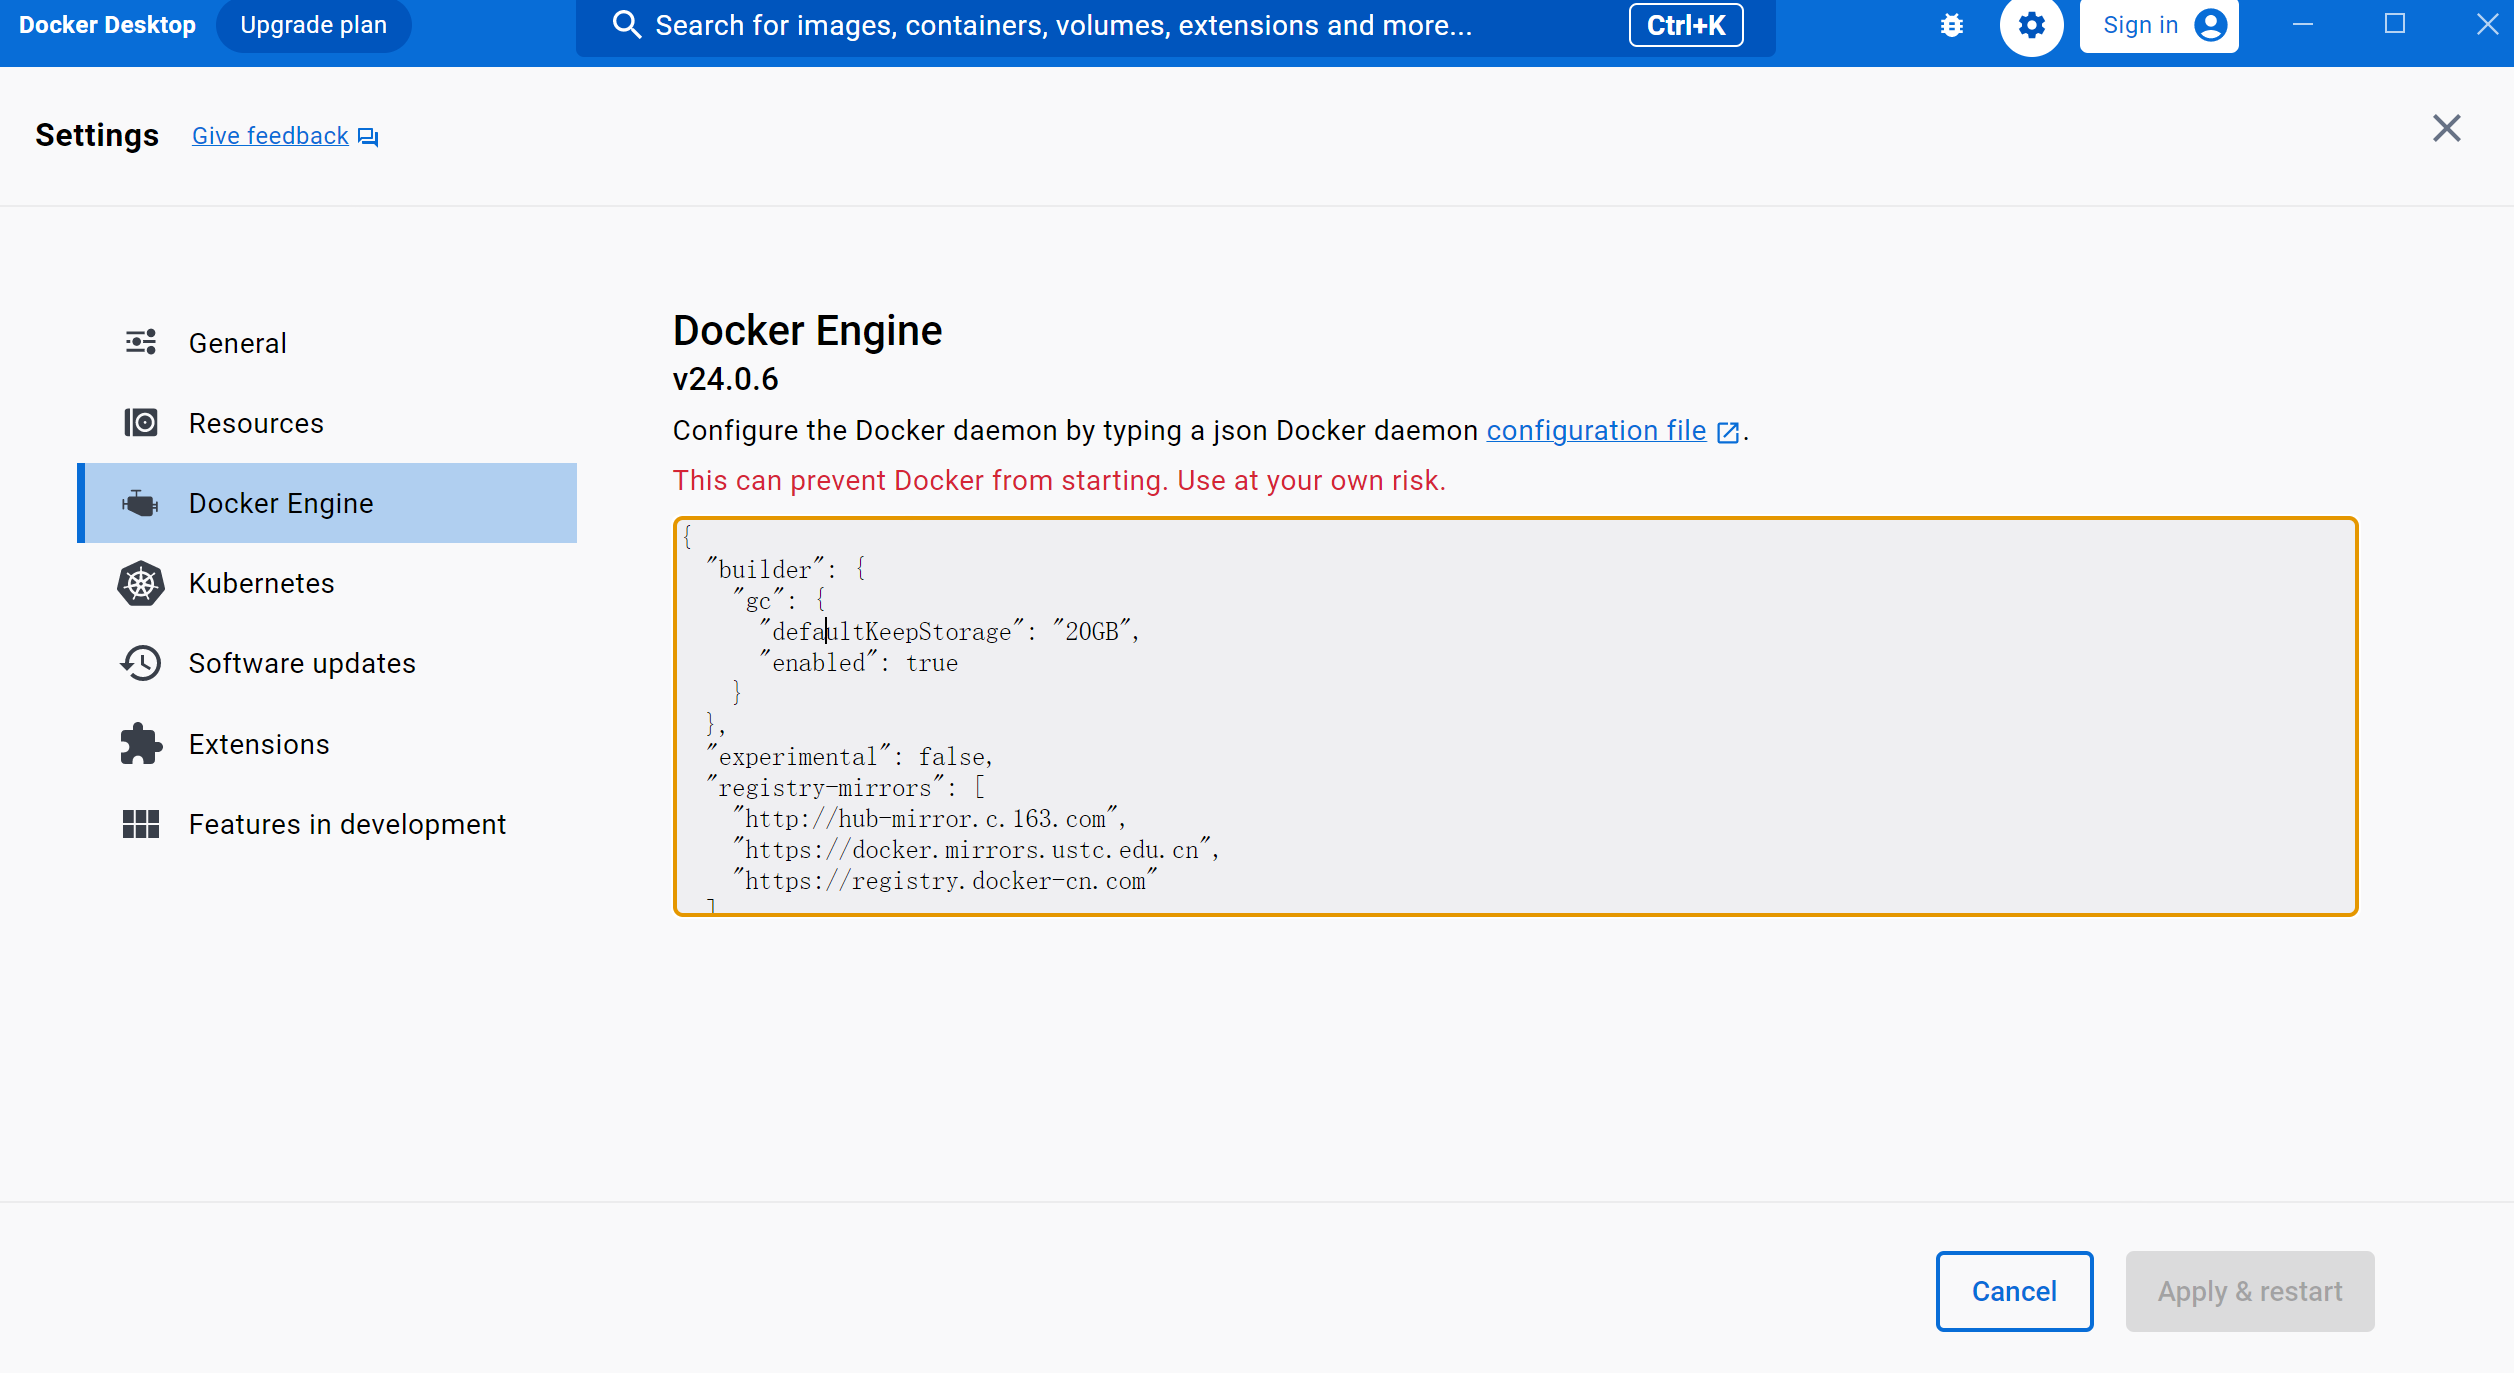Click the search magnifier icon

point(627,25)
